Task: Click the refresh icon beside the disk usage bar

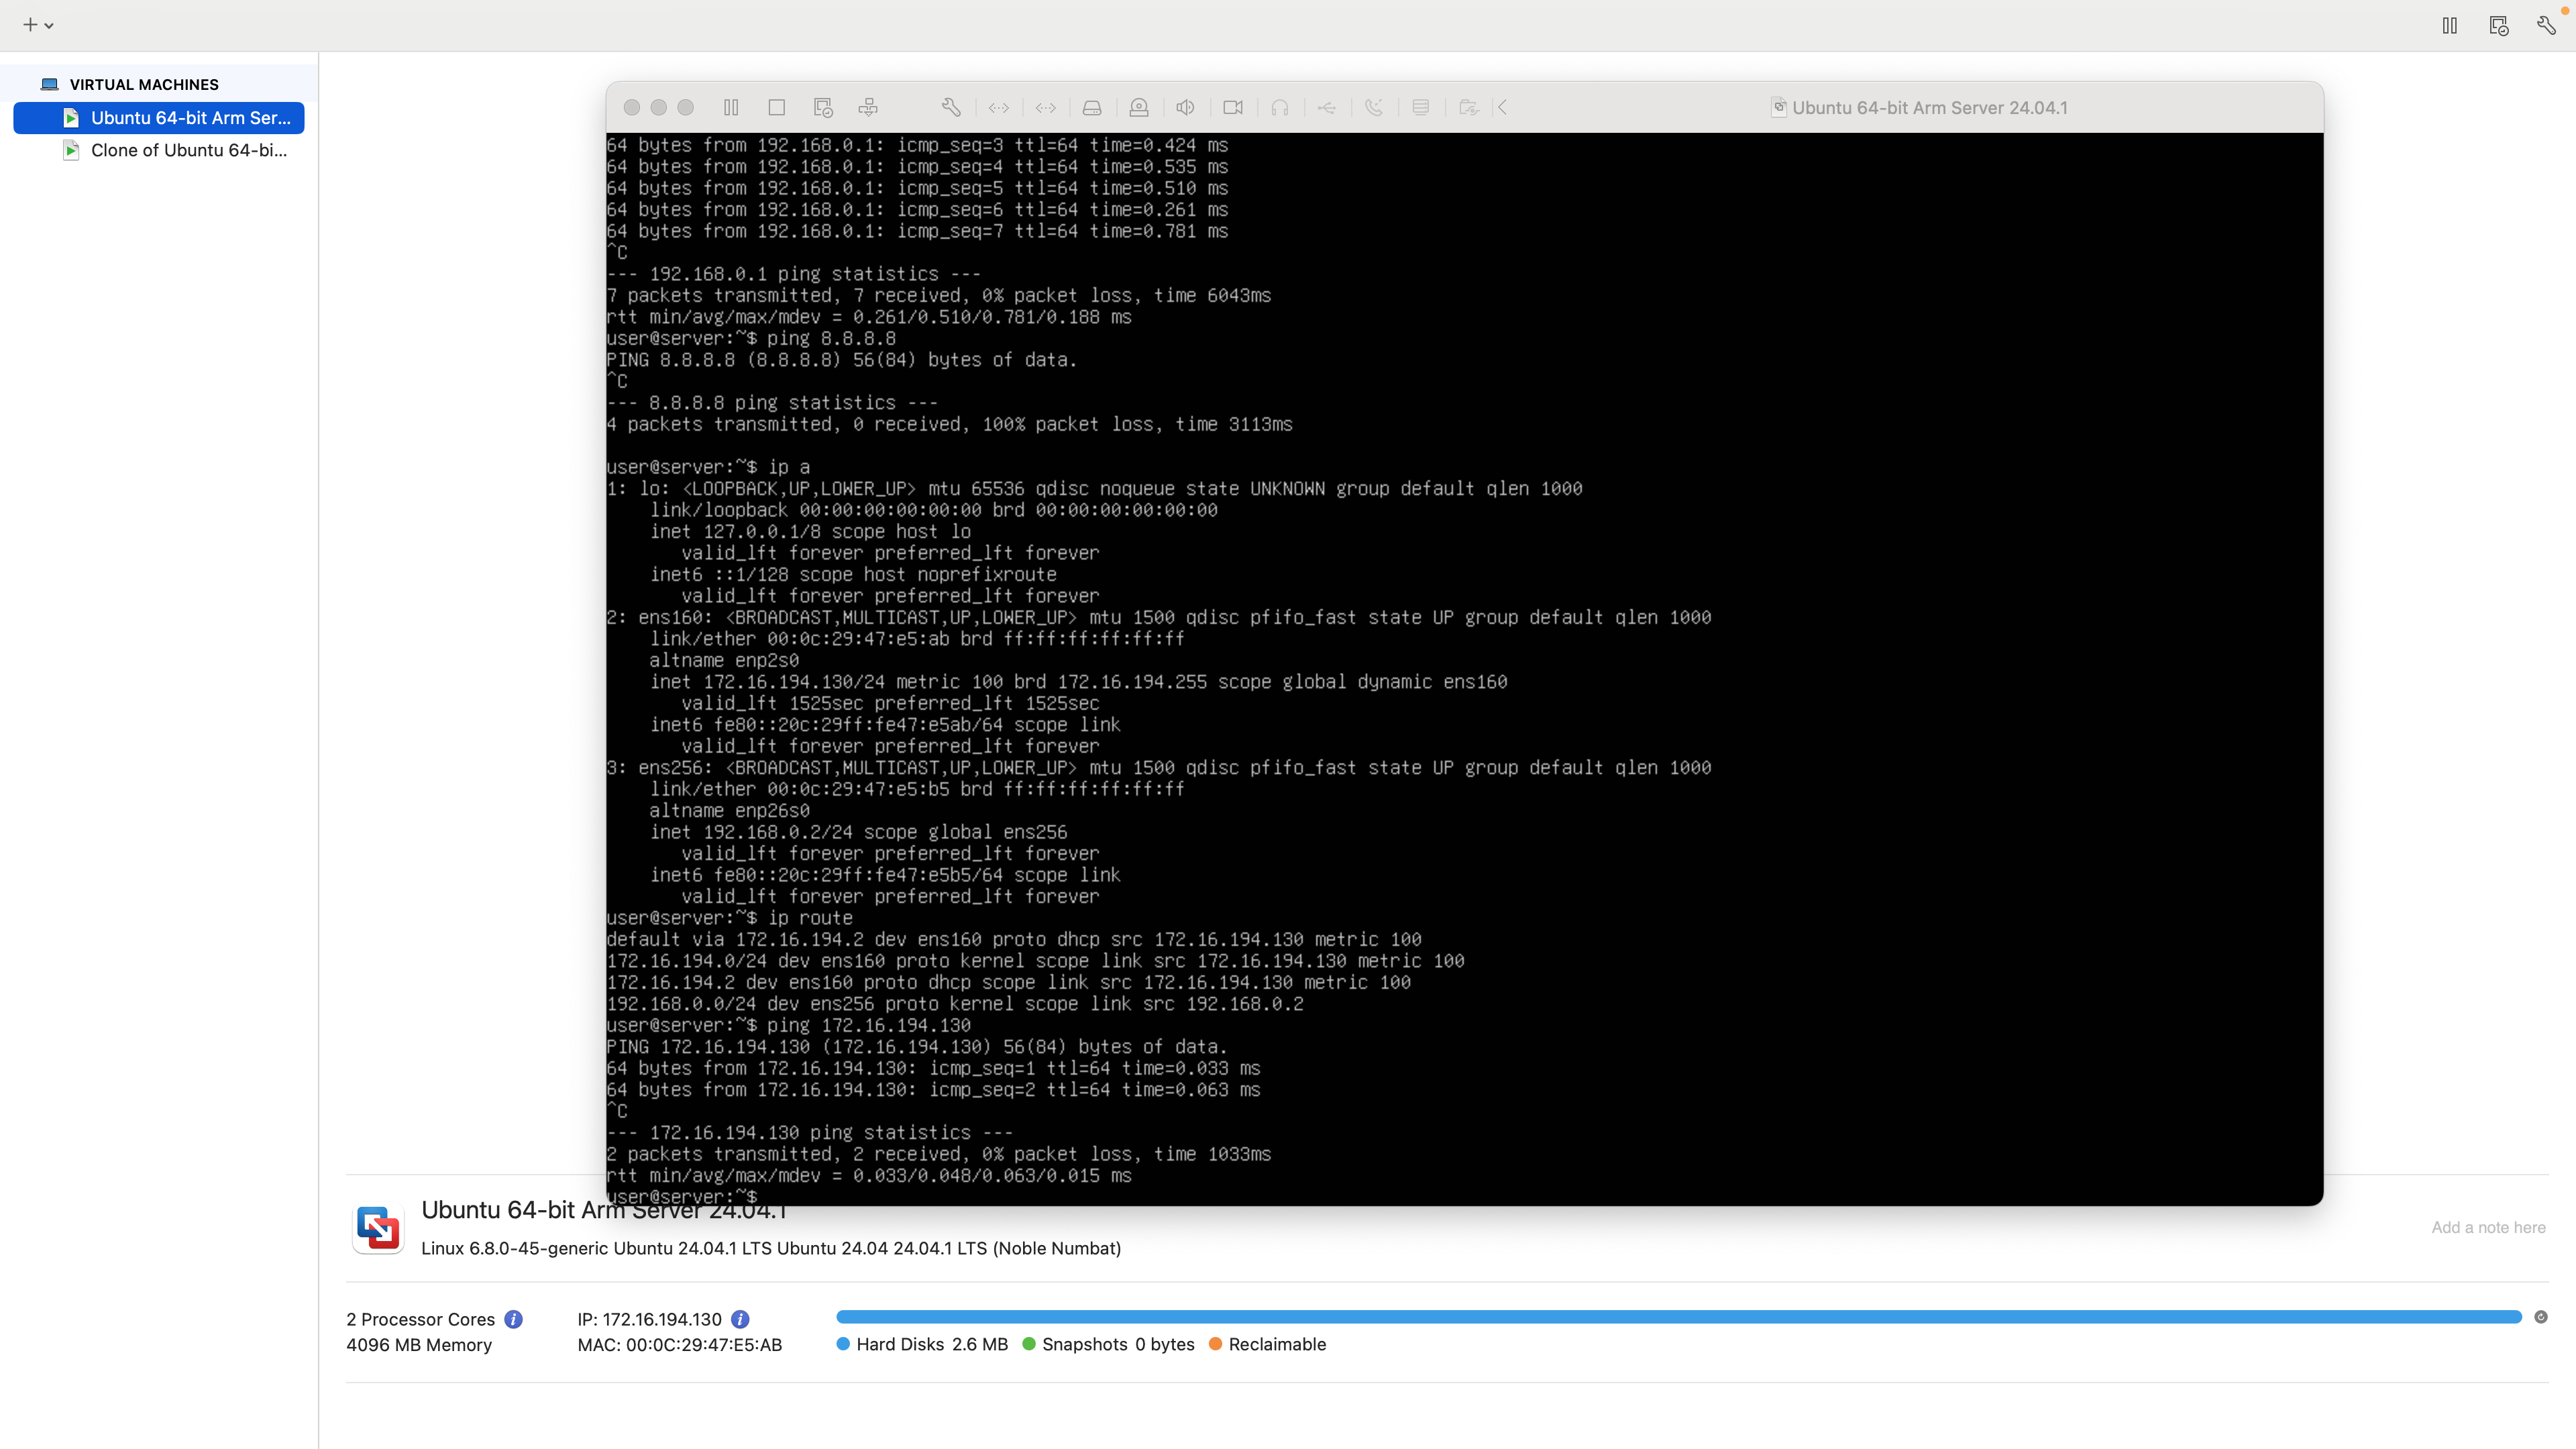Action: tap(2541, 1317)
